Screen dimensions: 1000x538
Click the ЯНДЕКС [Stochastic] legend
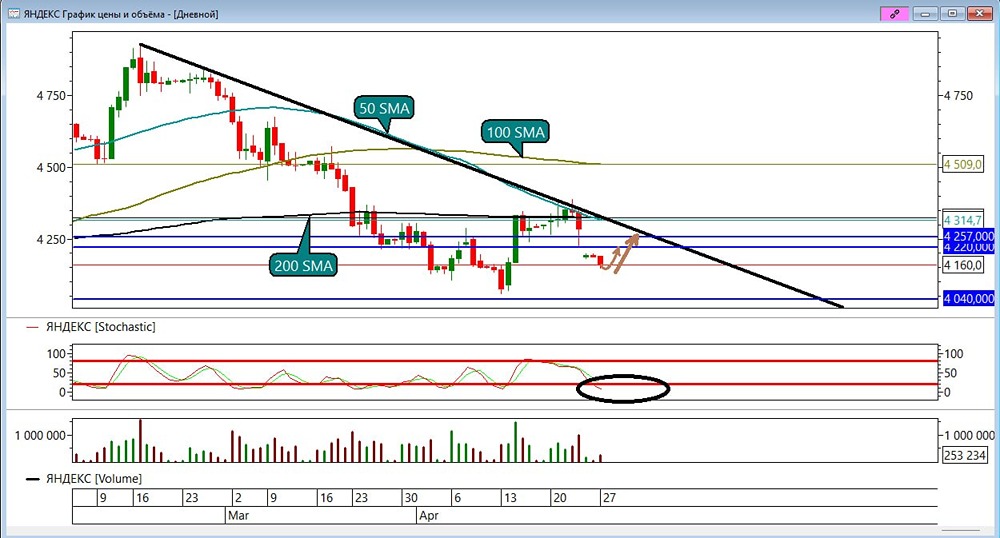[x=91, y=327]
